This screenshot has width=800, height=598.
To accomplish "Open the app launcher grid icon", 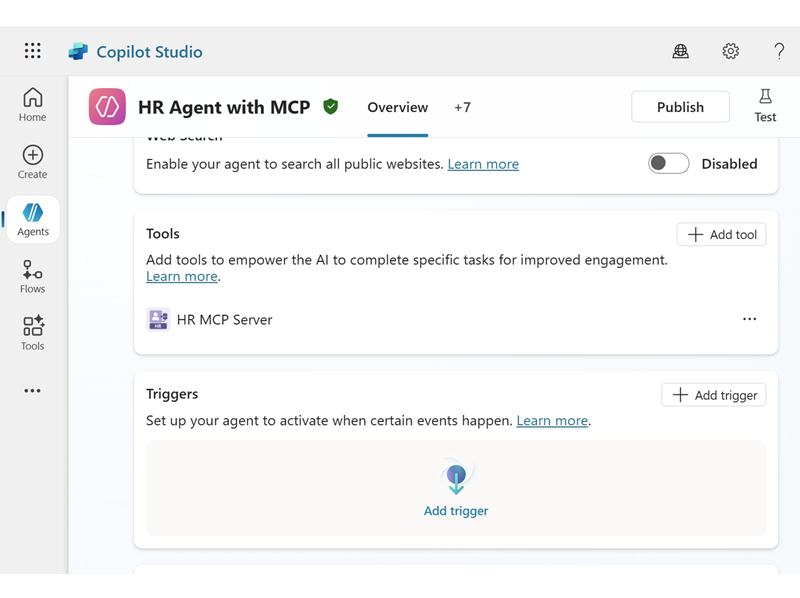I will 33,51.
